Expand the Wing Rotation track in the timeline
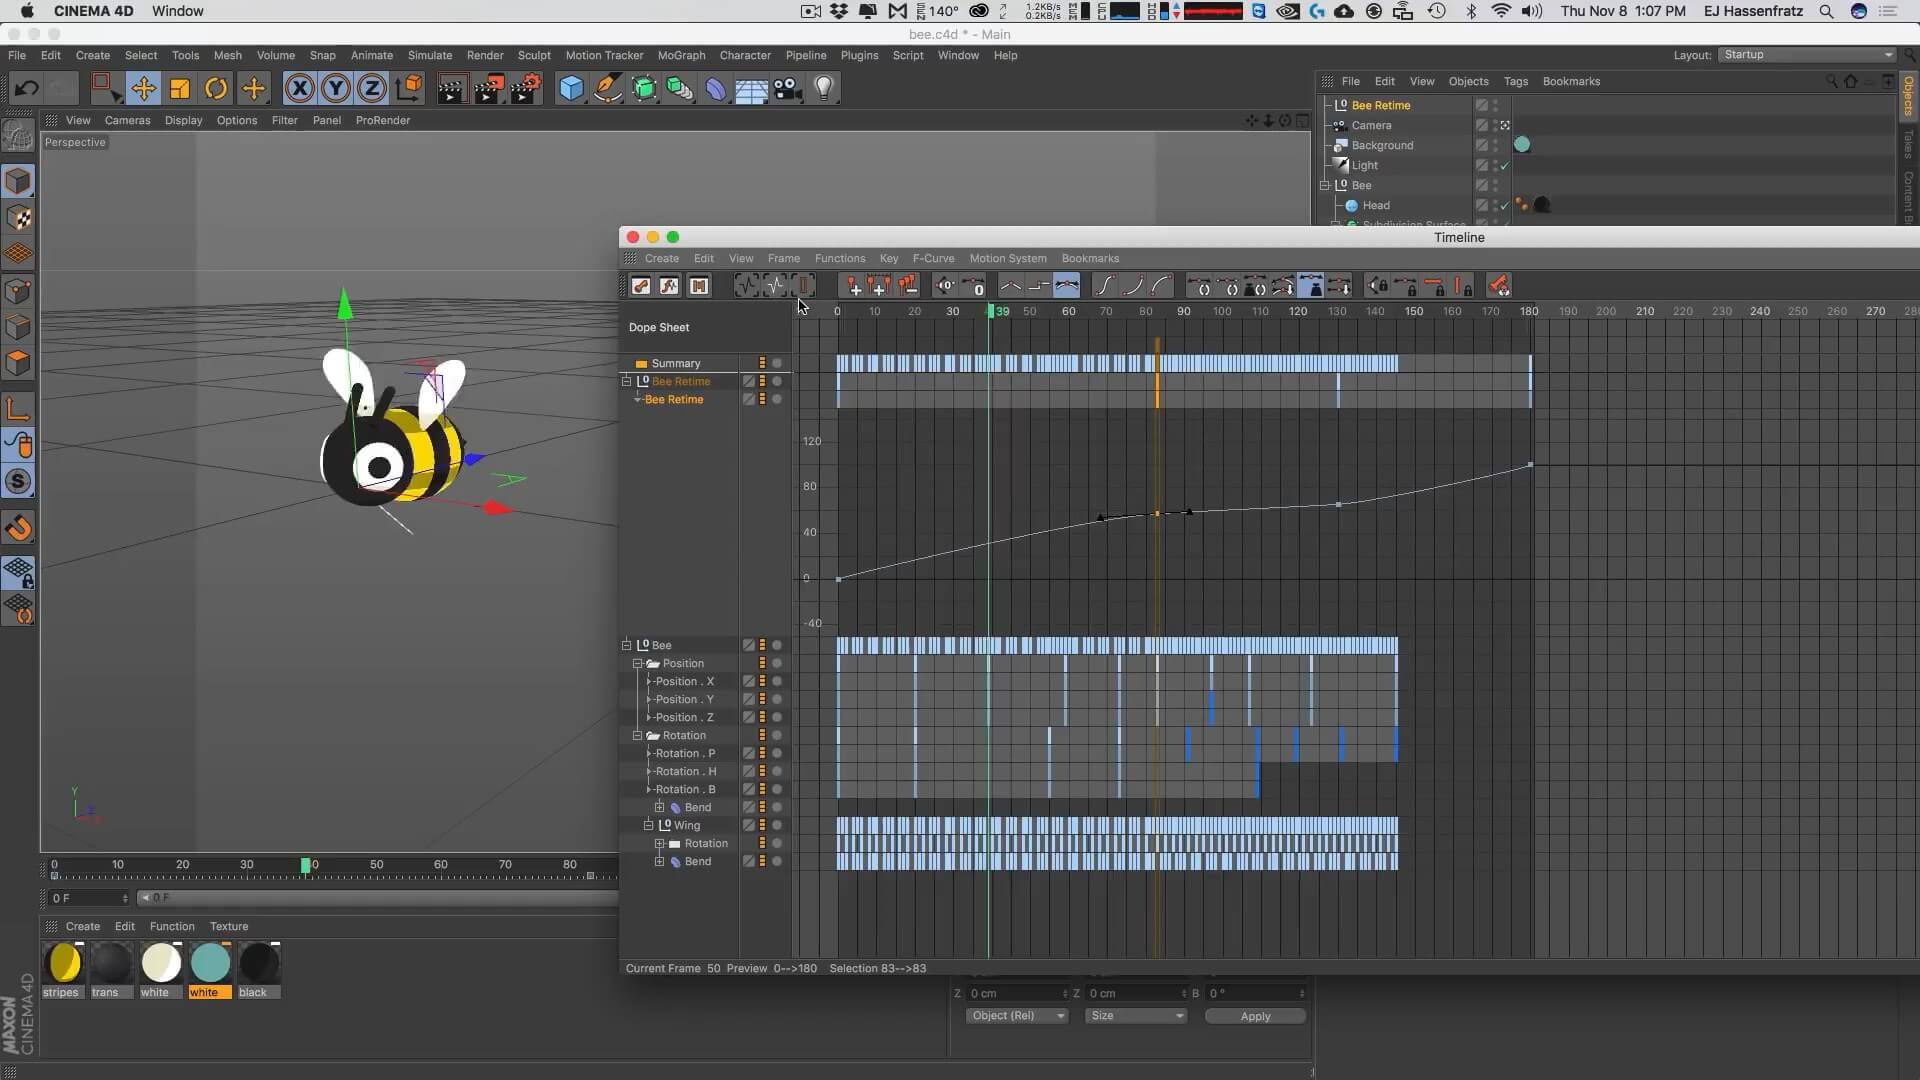This screenshot has height=1080, width=1920. coord(660,843)
